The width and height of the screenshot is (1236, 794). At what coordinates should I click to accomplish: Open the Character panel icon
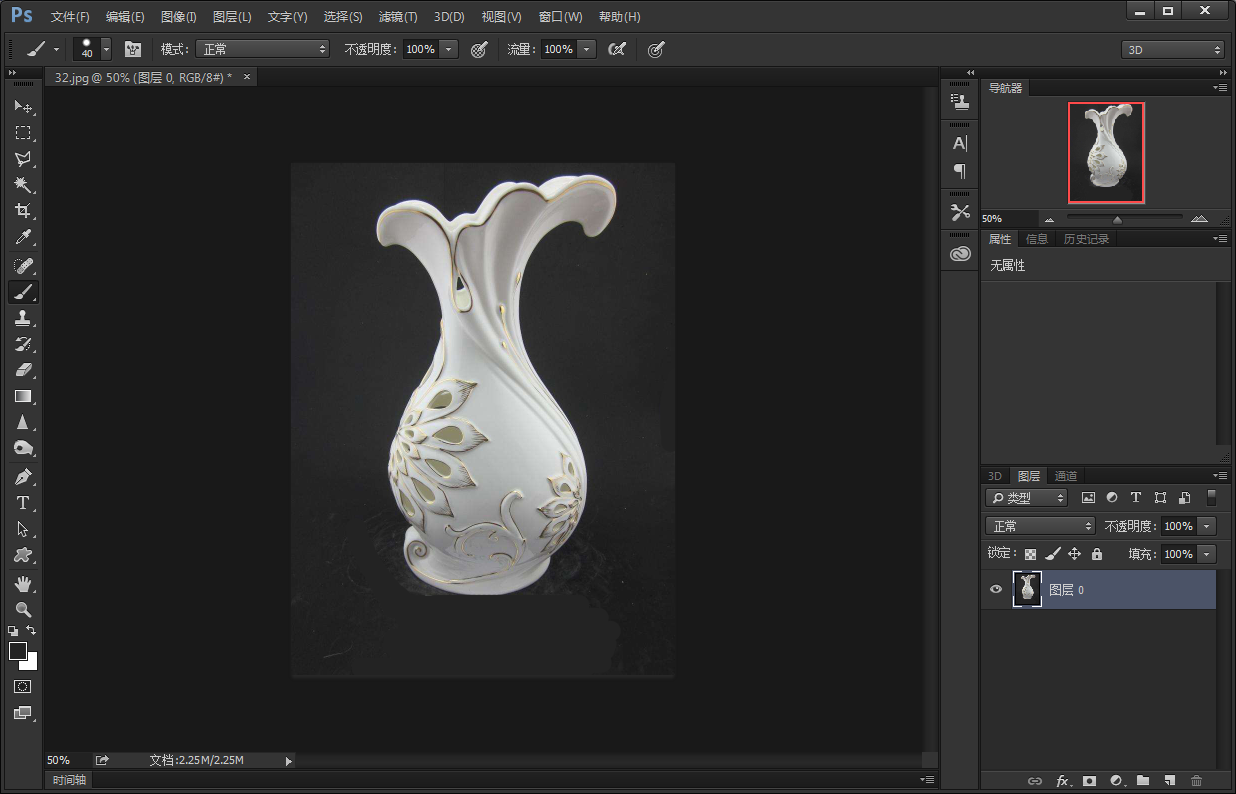tap(960, 143)
